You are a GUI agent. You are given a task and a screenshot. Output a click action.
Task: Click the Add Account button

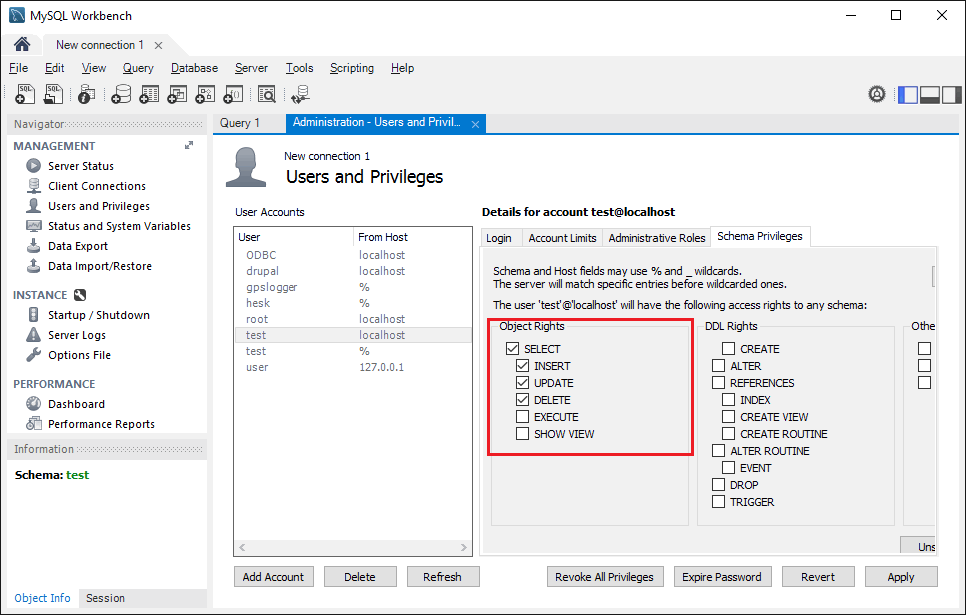(x=274, y=577)
